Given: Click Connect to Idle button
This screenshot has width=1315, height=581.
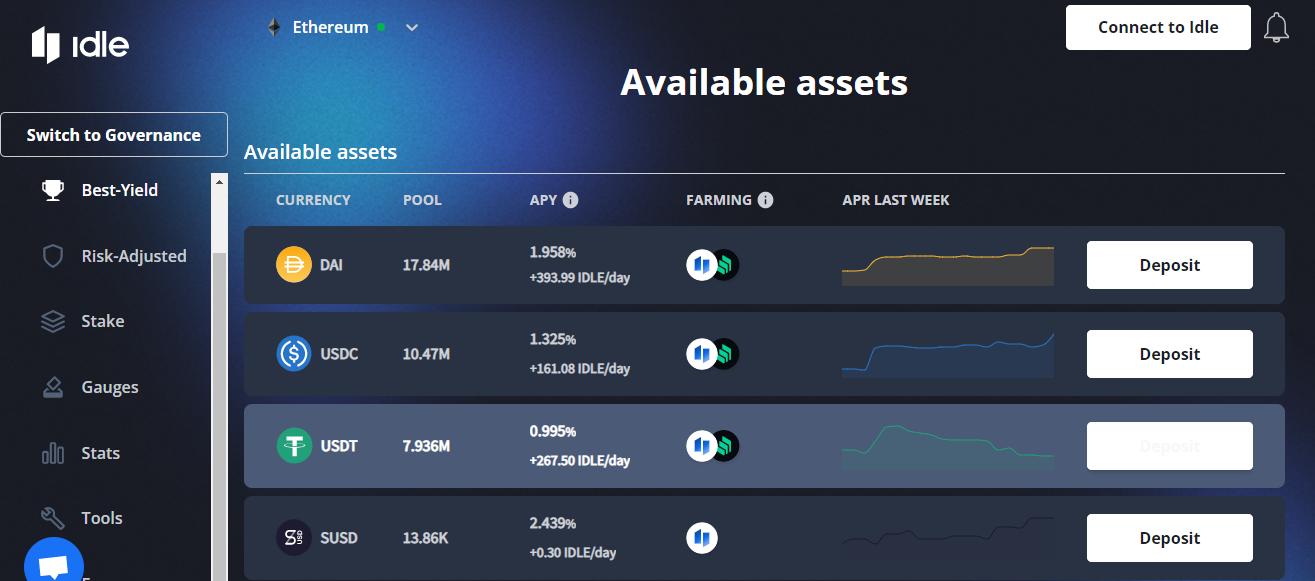Looking at the screenshot, I should [1158, 27].
